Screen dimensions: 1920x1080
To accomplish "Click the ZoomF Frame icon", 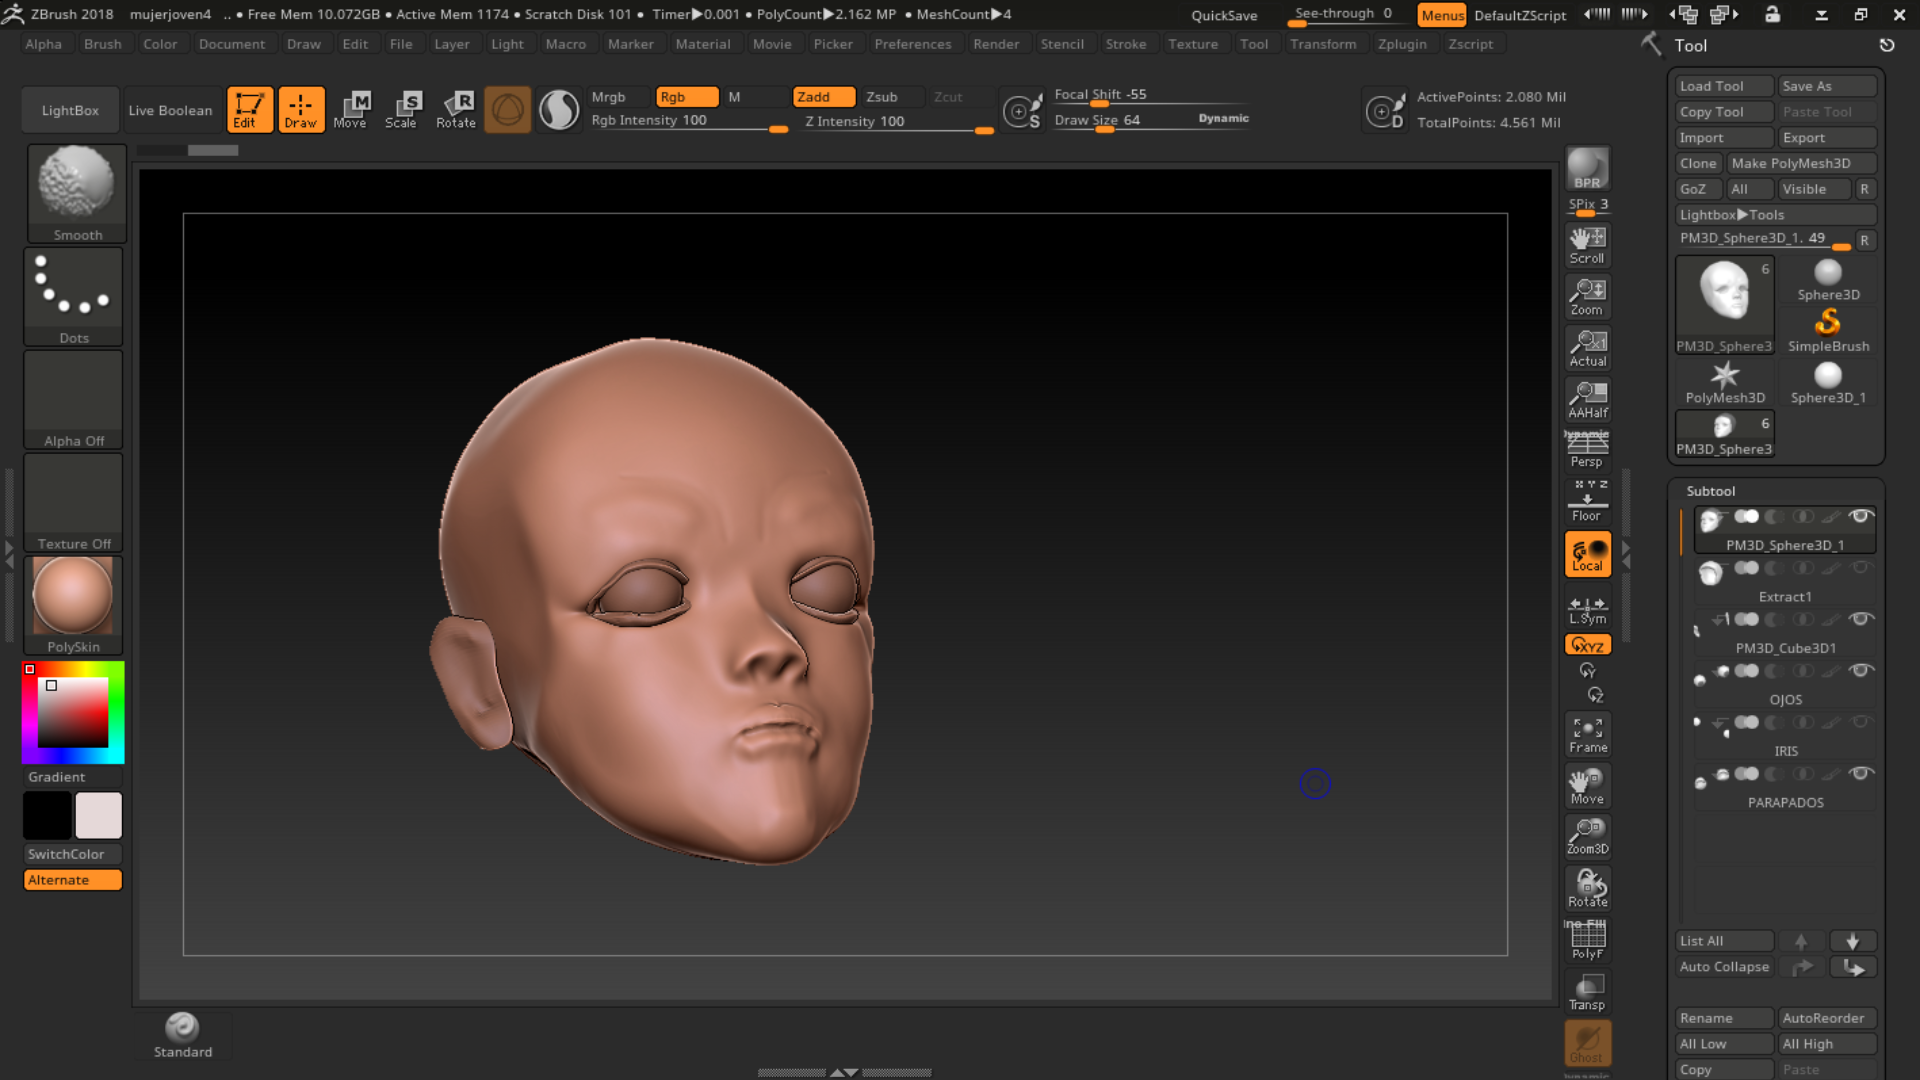I will 1586,733.
